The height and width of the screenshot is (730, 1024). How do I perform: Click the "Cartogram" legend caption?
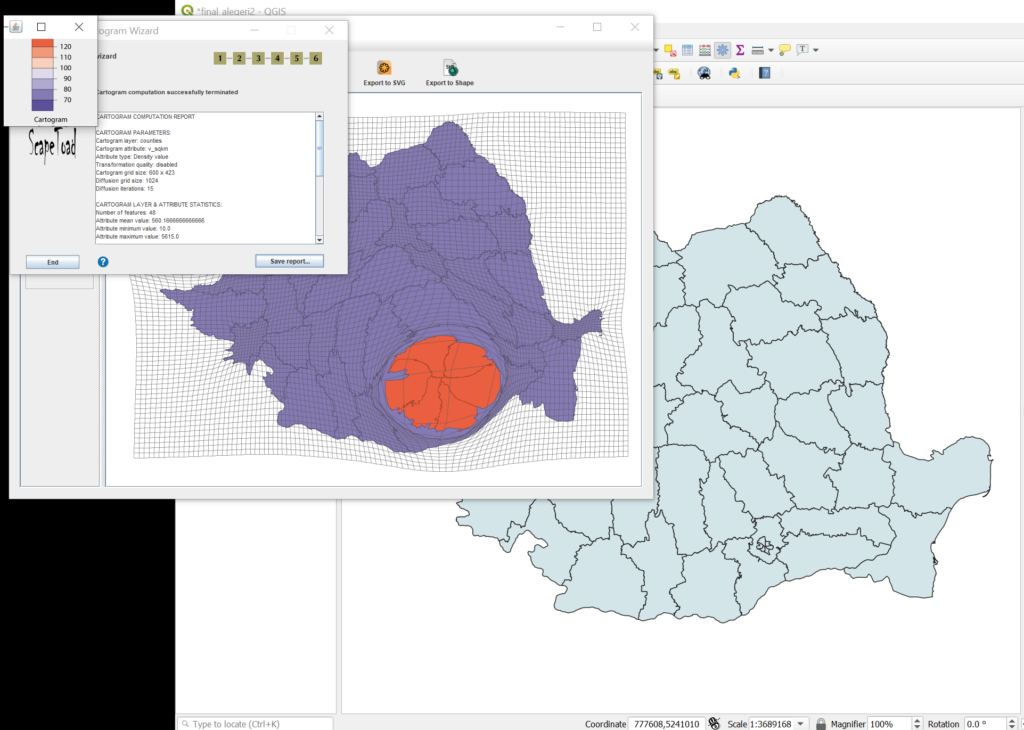click(50, 119)
